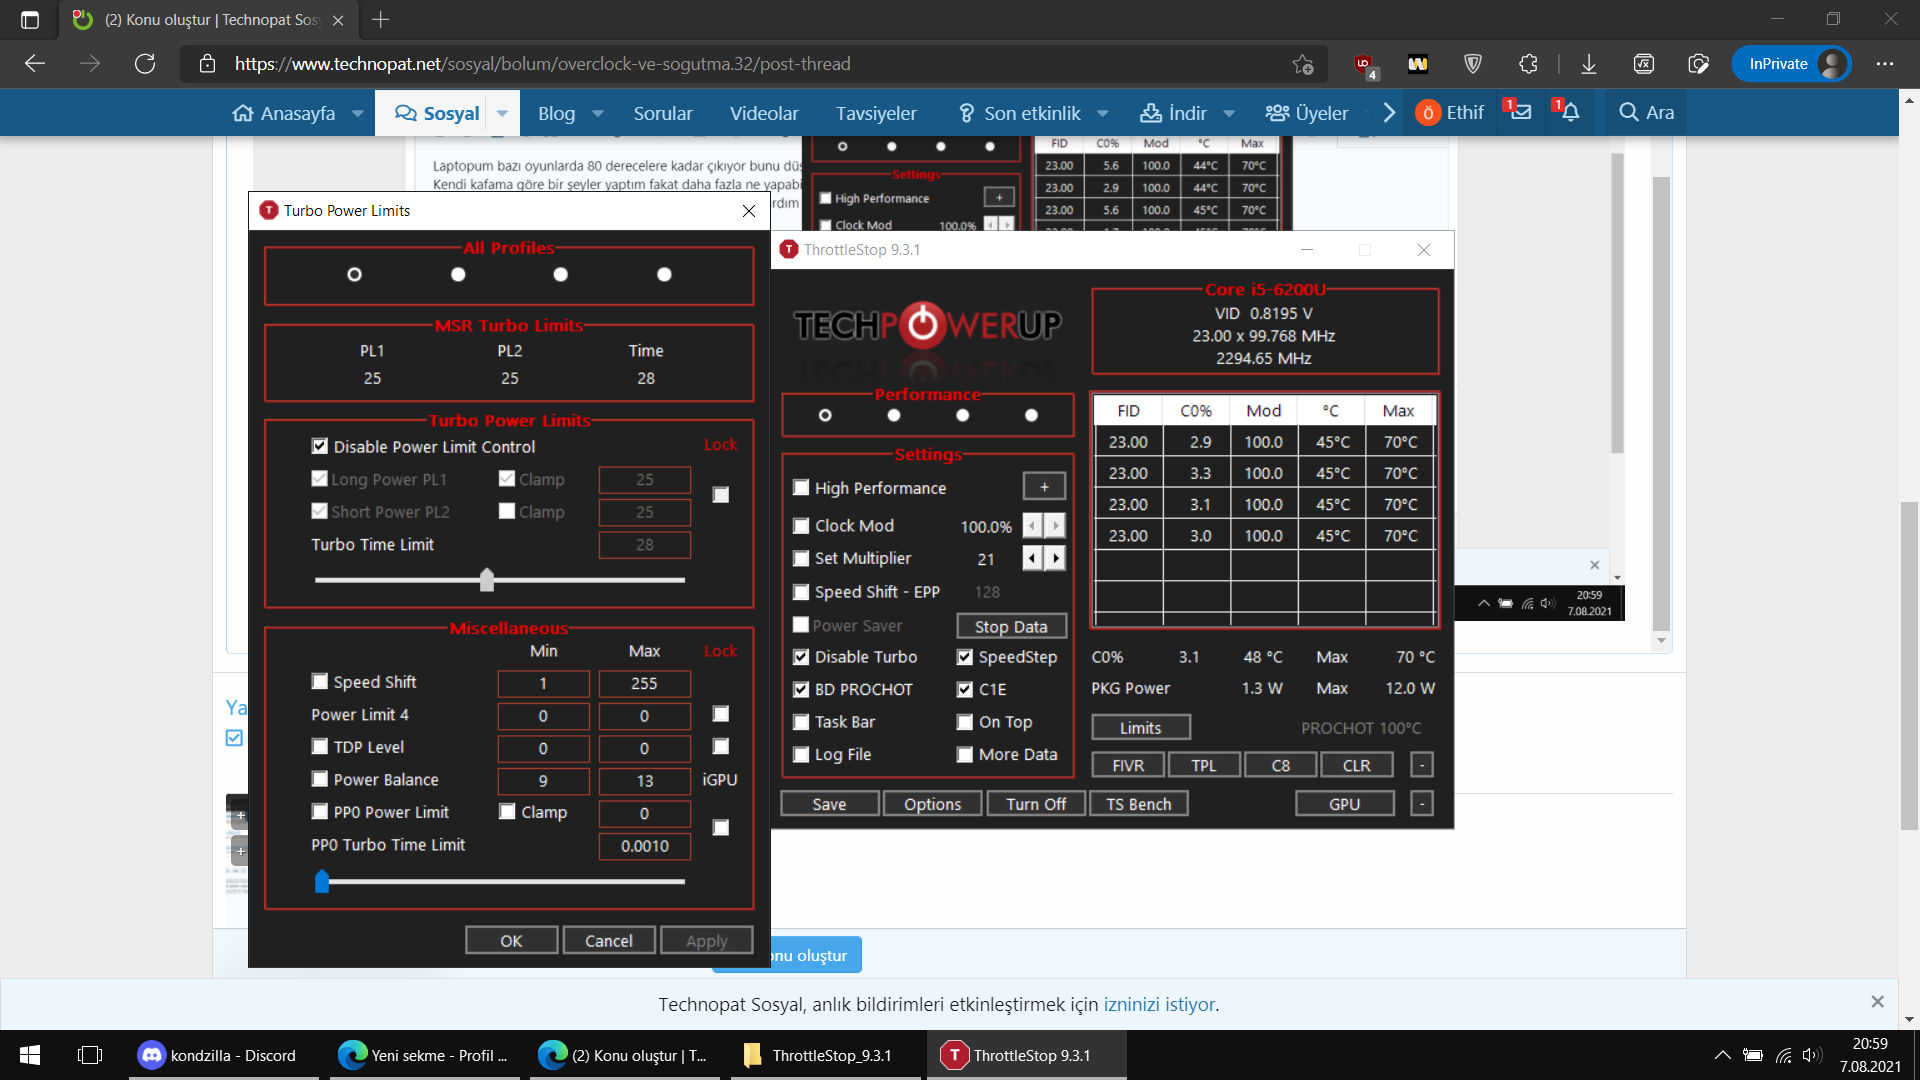
Task: Enable the Speed Shift - EPP checkbox
Action: click(x=801, y=592)
